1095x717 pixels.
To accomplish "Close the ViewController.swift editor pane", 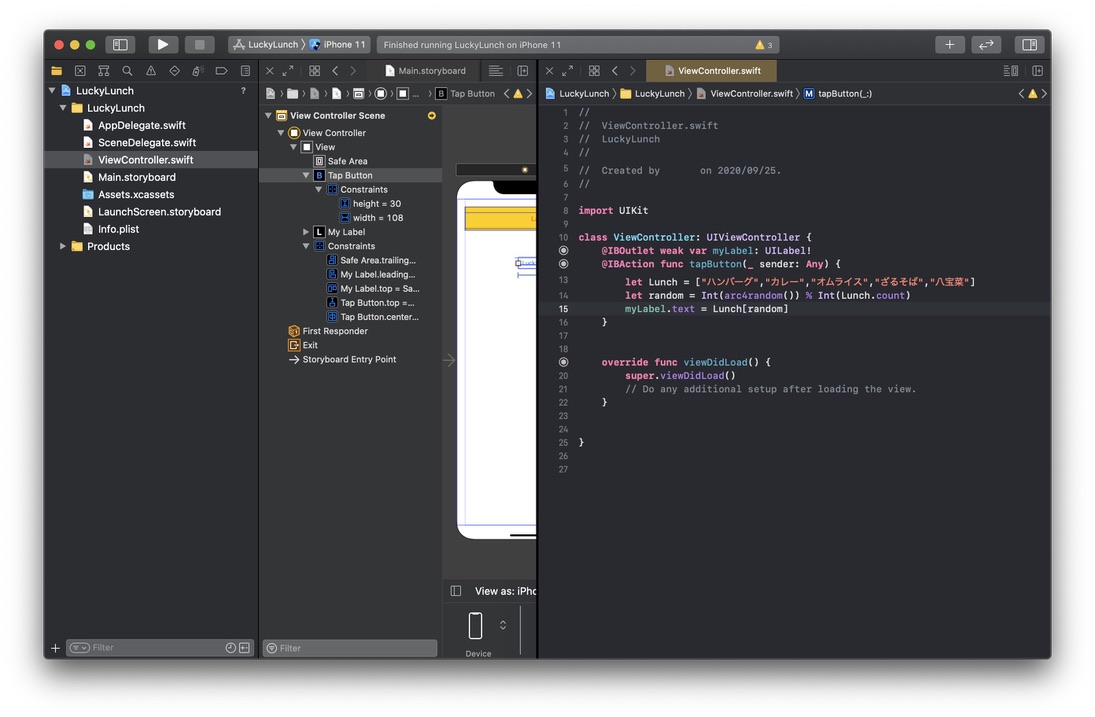I will (550, 71).
